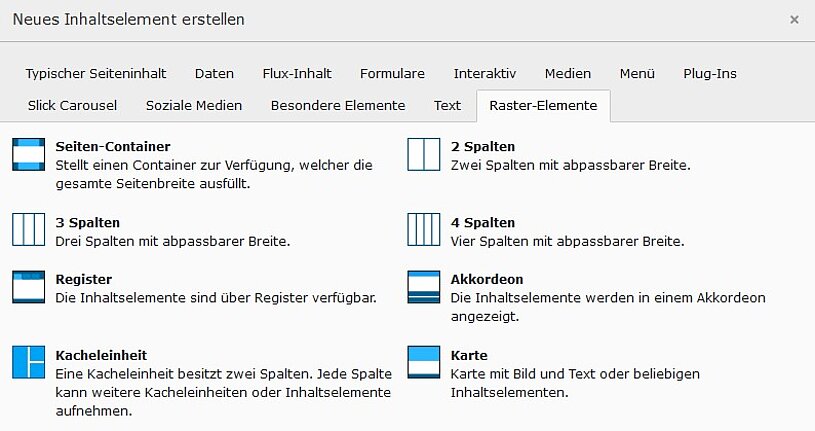Viewport: 815px width, 431px height.
Task: Switch to the Interaktiv tab
Action: 485,73
